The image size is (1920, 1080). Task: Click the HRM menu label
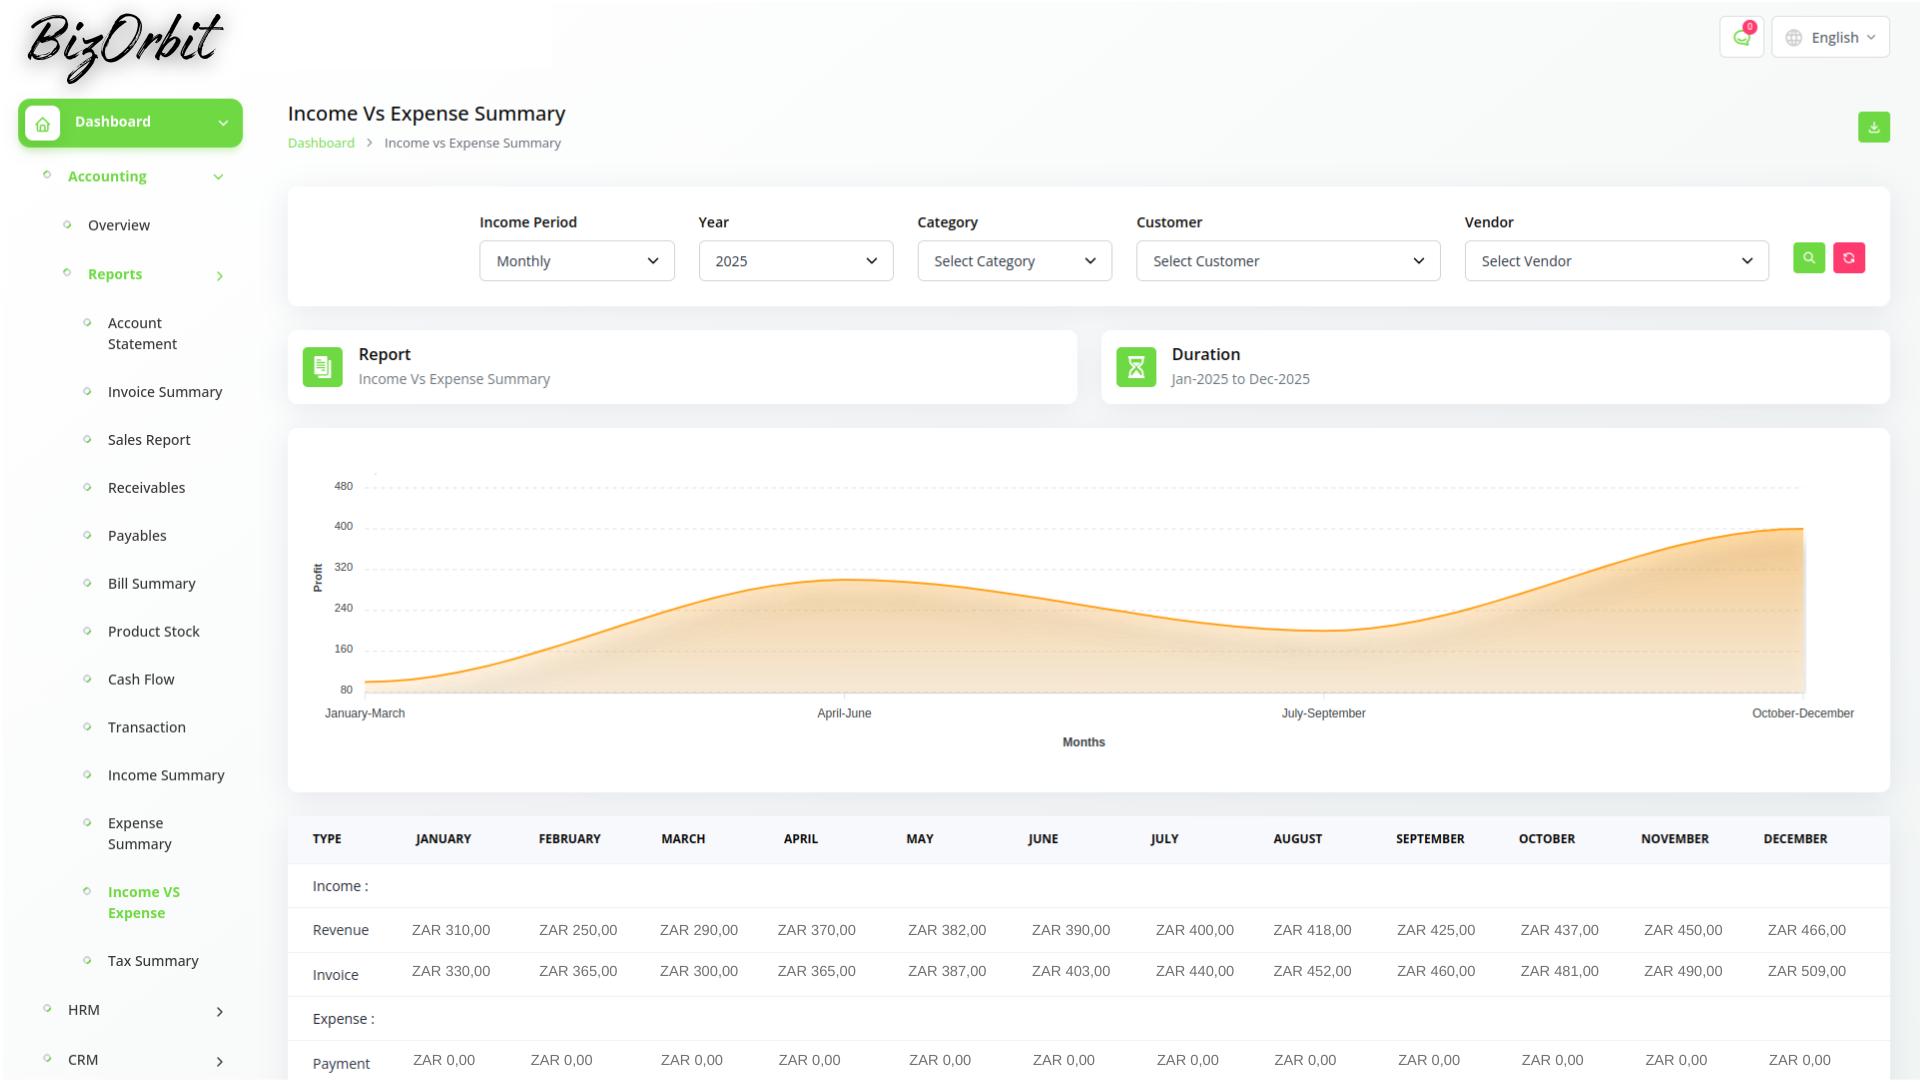coord(84,1010)
